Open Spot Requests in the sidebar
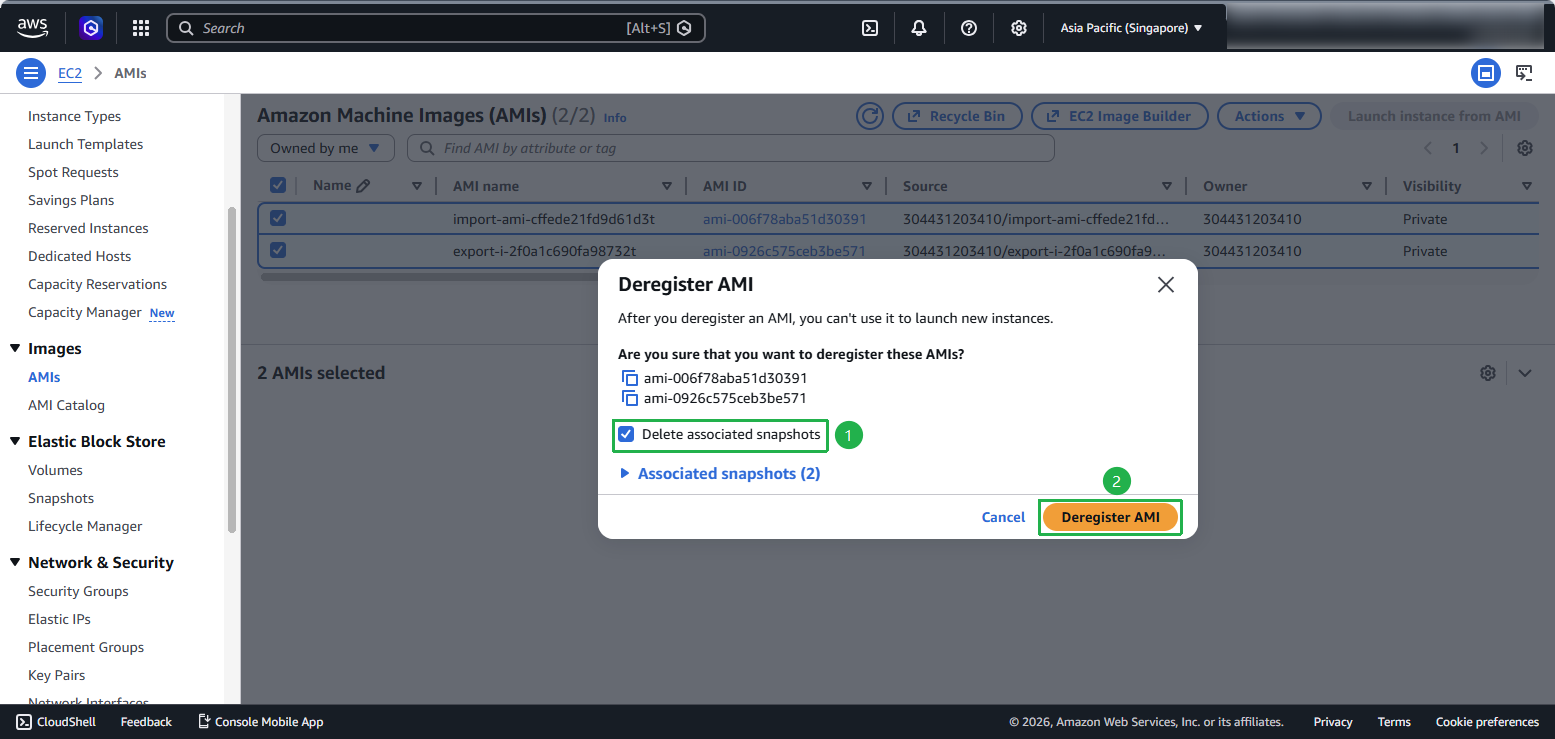The width and height of the screenshot is (1555, 739). pos(73,172)
